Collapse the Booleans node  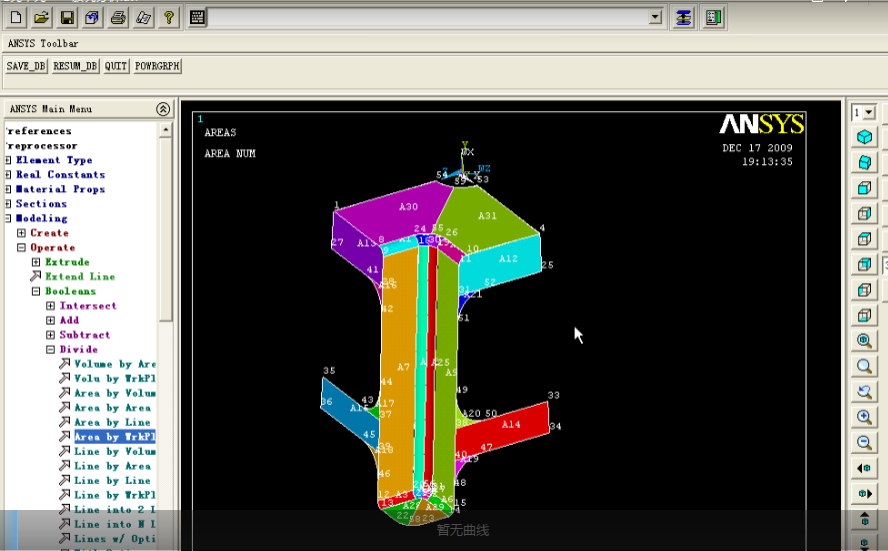tap(36, 291)
